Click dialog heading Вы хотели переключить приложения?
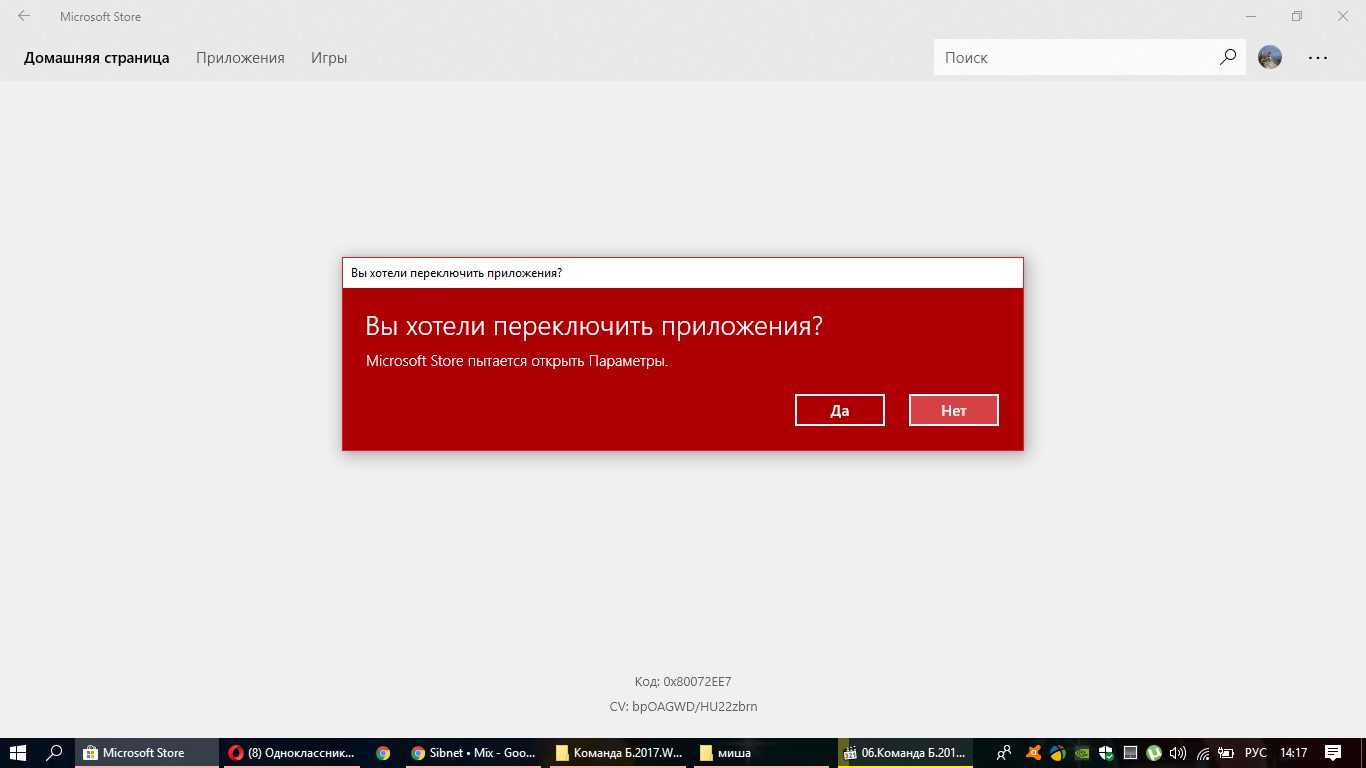The height and width of the screenshot is (768, 1366). [594, 326]
